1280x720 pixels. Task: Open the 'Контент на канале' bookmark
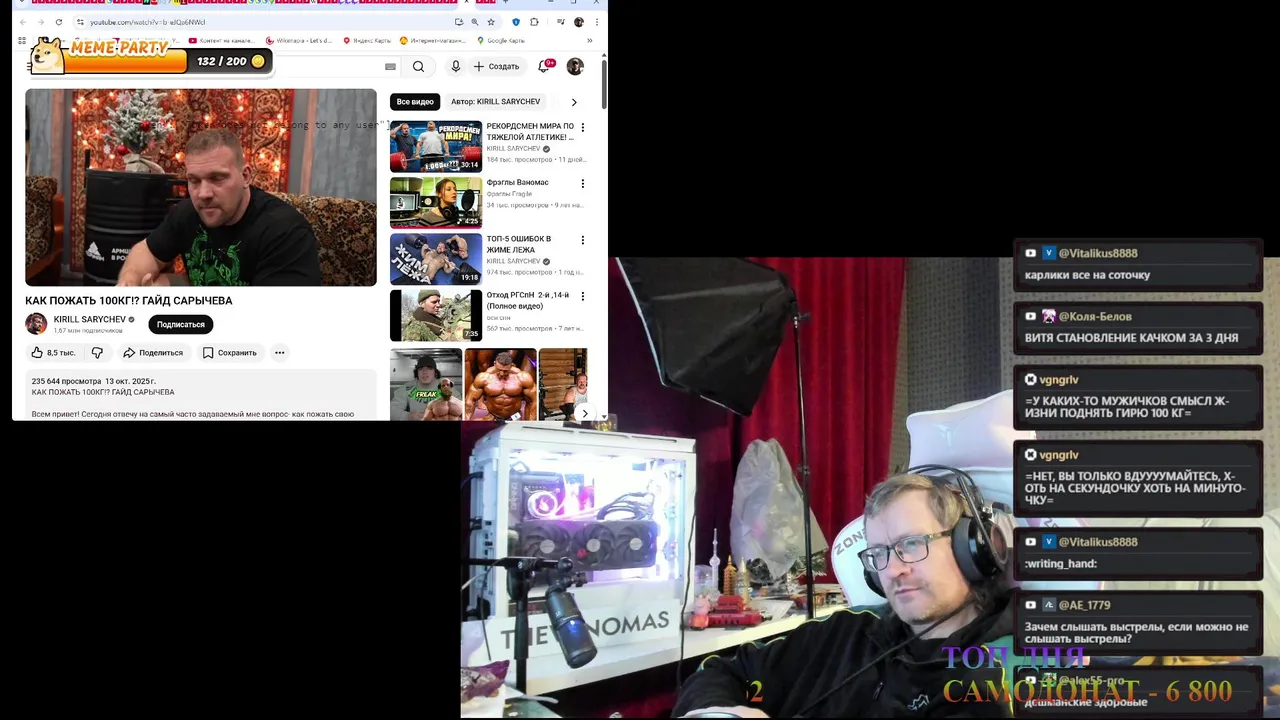(x=222, y=41)
